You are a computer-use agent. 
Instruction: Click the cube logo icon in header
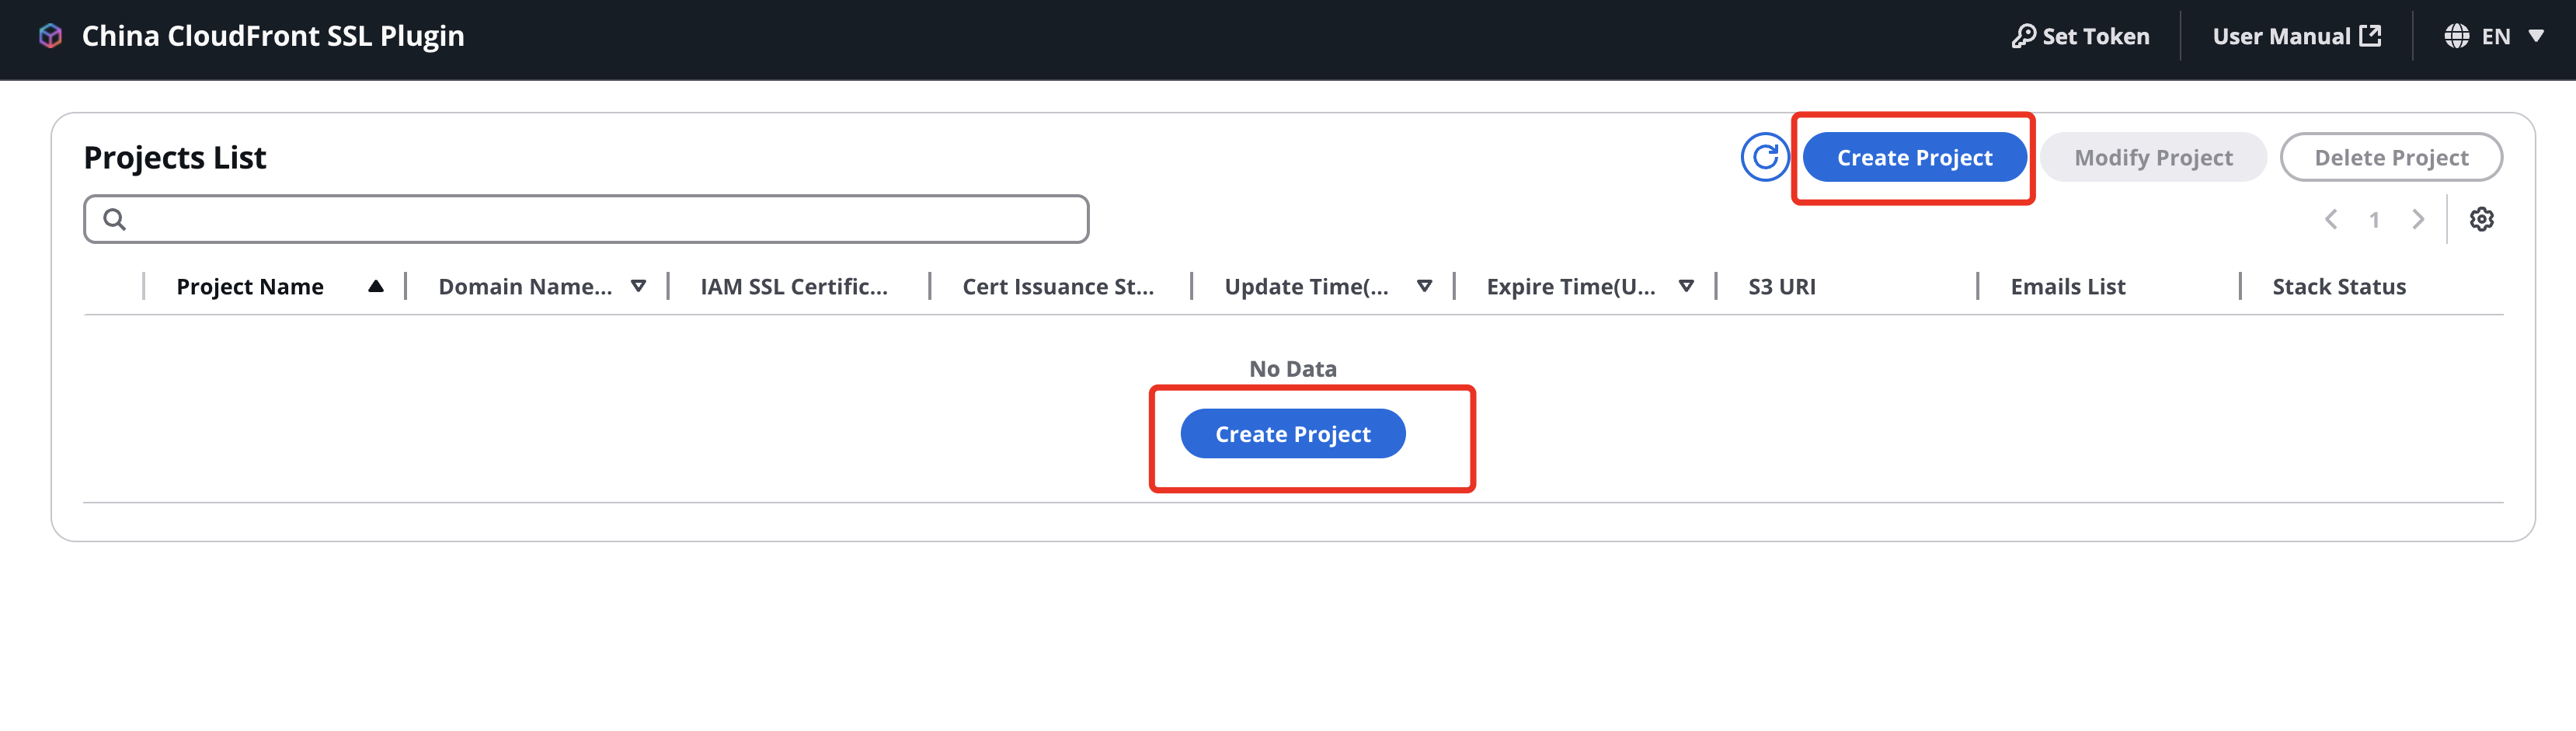click(x=50, y=36)
